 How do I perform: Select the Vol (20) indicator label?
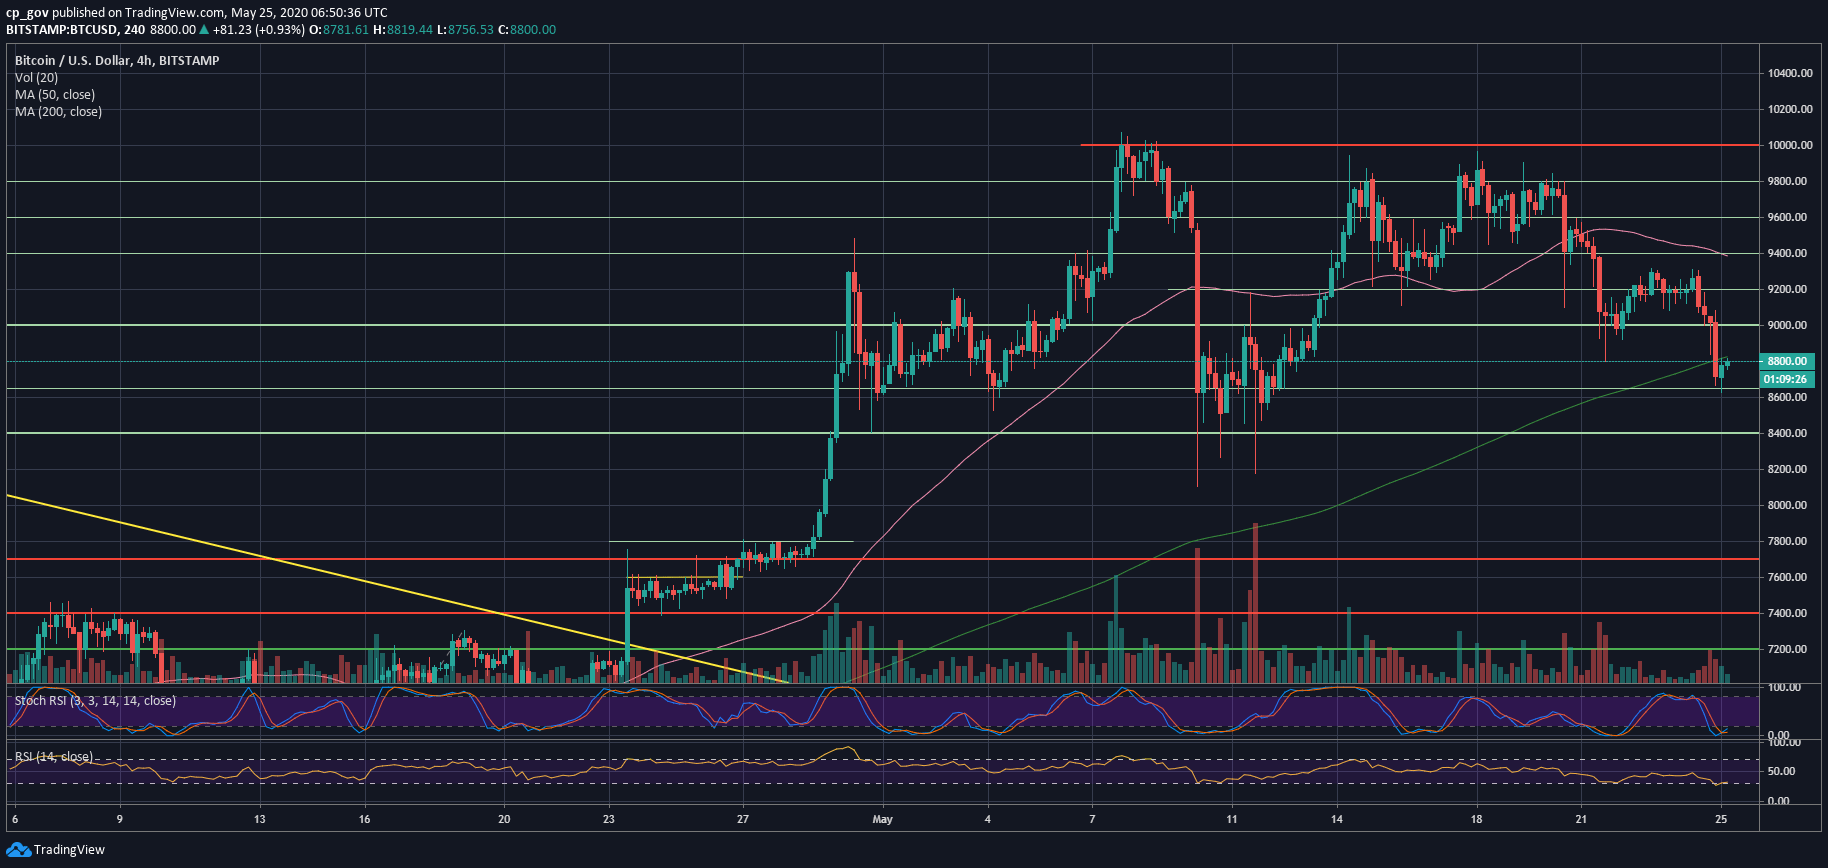click(36, 77)
